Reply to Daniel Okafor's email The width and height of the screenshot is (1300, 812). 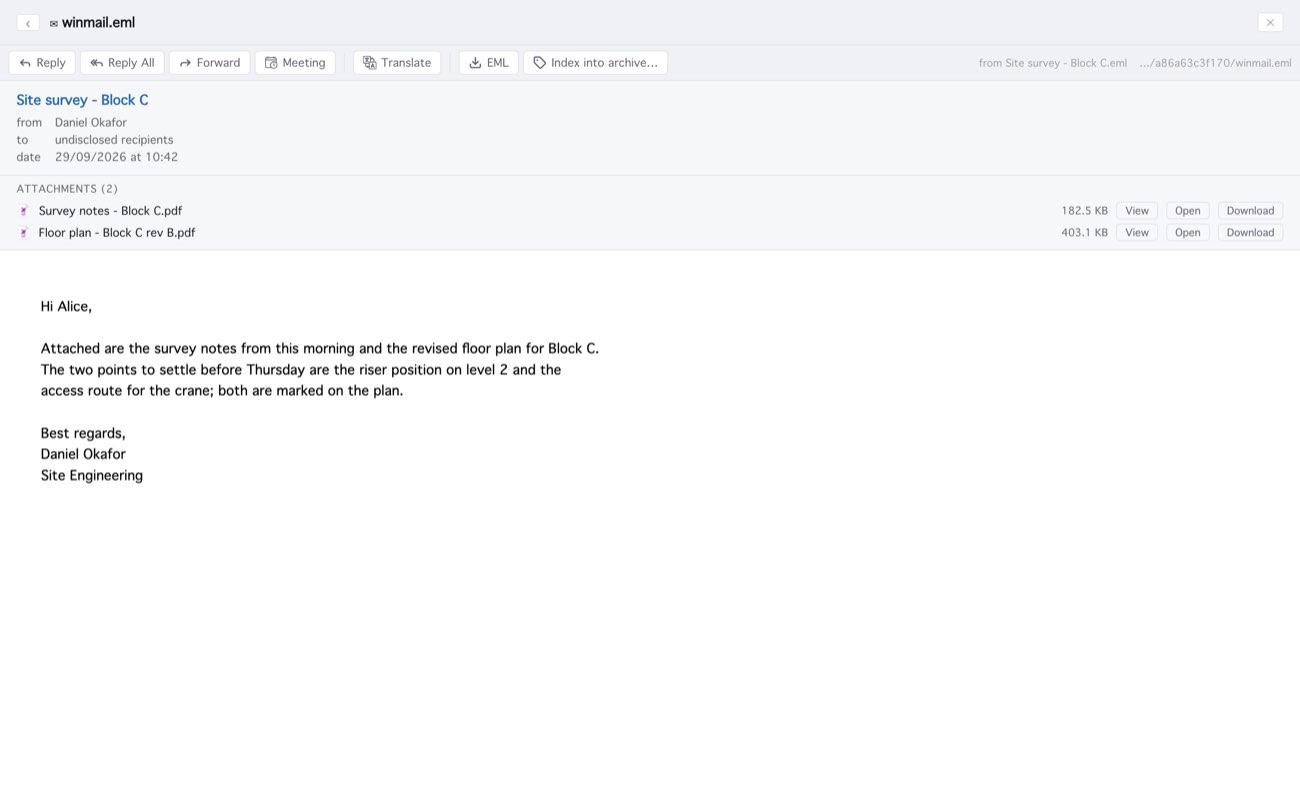pyautogui.click(x=42, y=63)
